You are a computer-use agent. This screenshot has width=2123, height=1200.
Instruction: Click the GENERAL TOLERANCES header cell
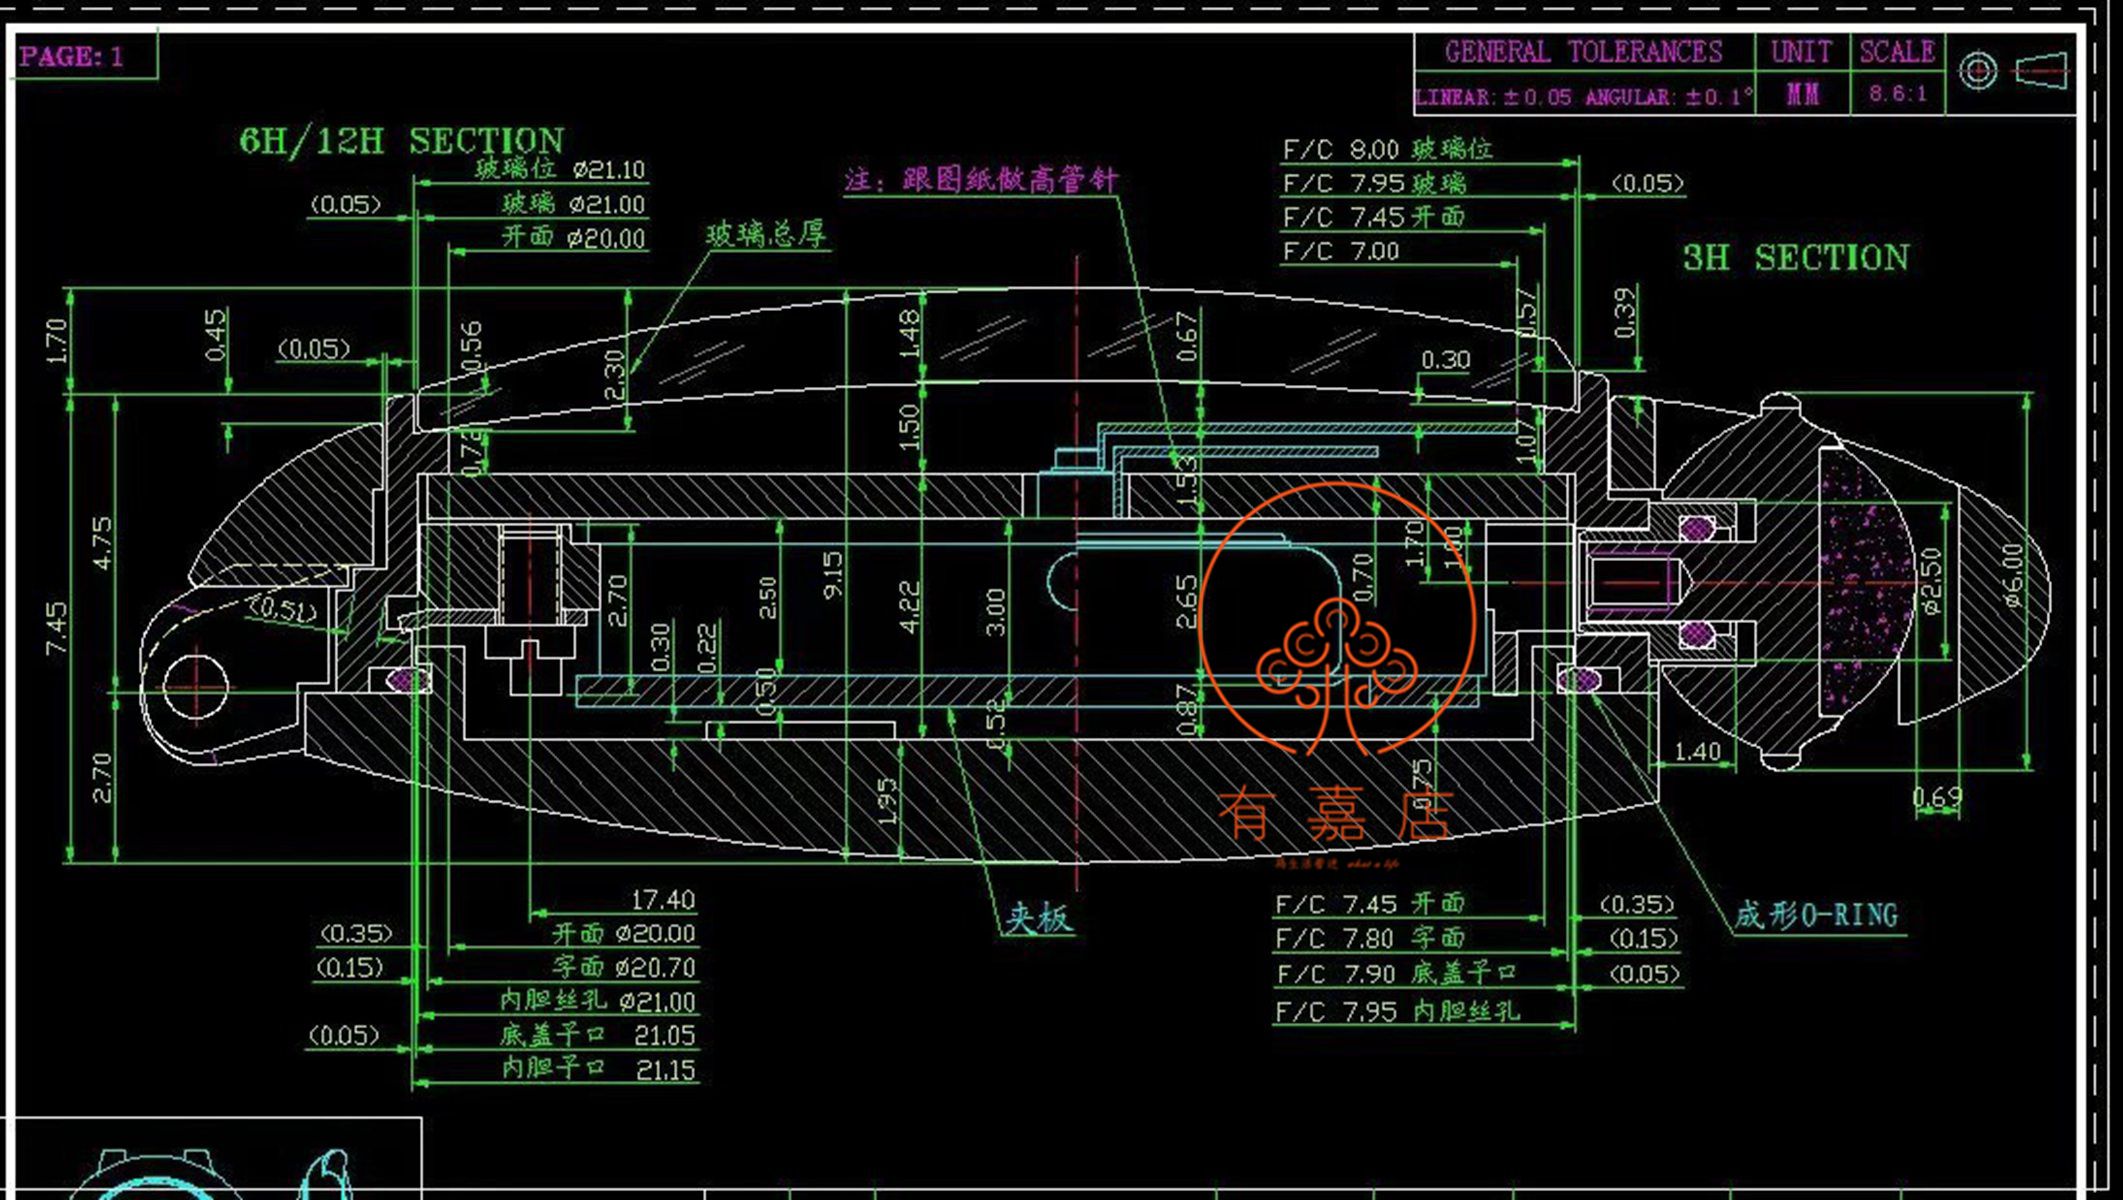click(1583, 52)
